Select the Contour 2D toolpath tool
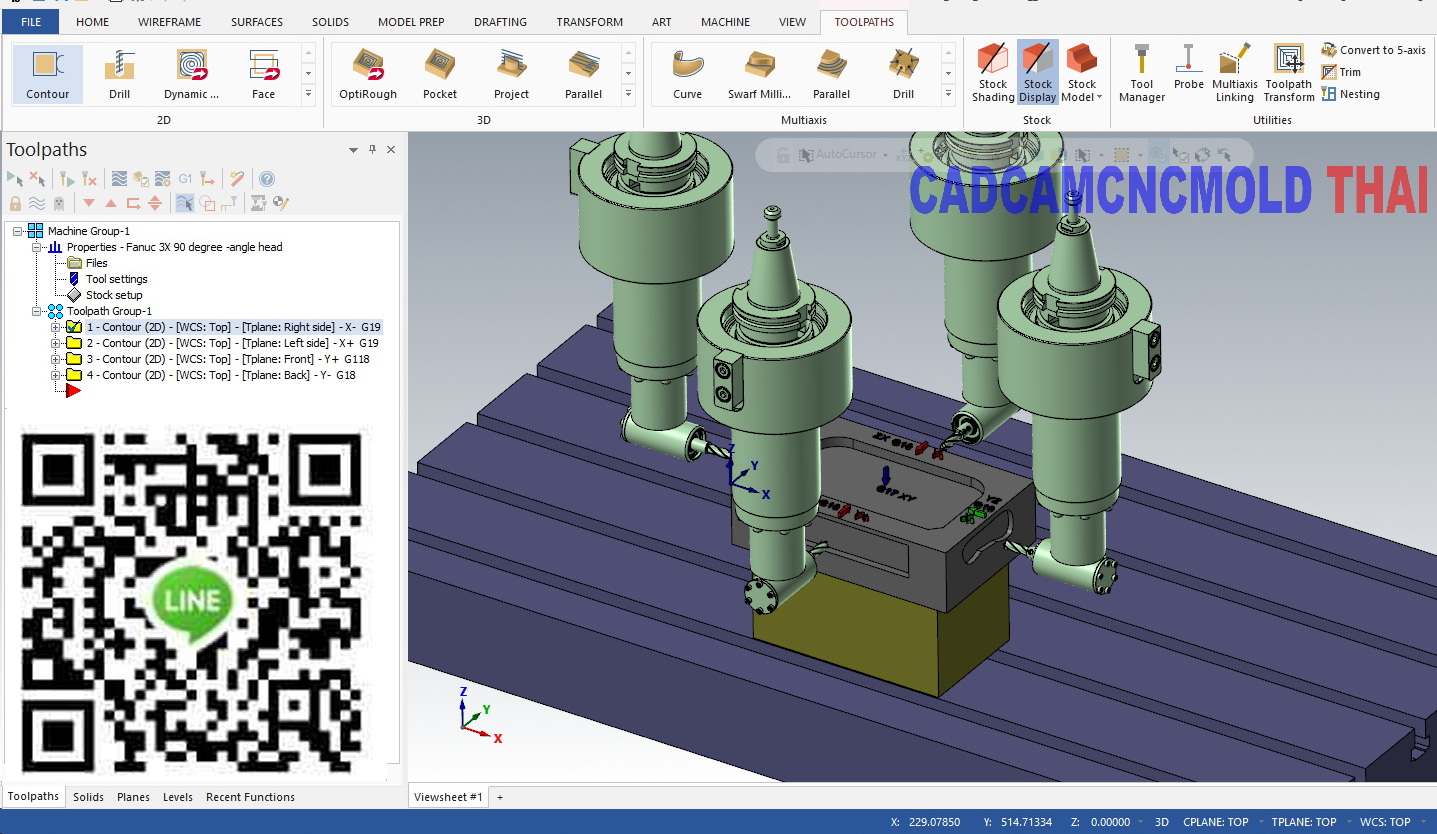Viewport: 1437px width, 834px height. (x=46, y=72)
